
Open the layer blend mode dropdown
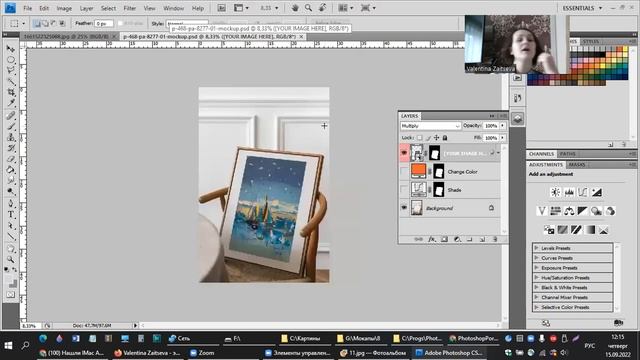[x=431, y=126]
